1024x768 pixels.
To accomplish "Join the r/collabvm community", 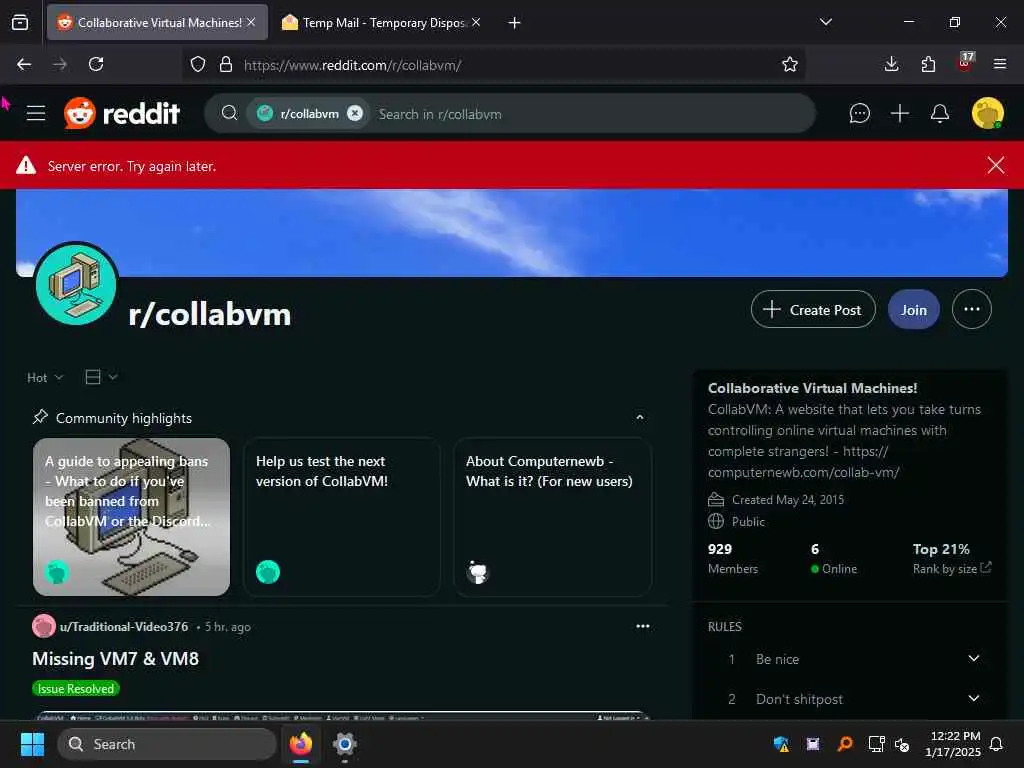I will point(913,310).
